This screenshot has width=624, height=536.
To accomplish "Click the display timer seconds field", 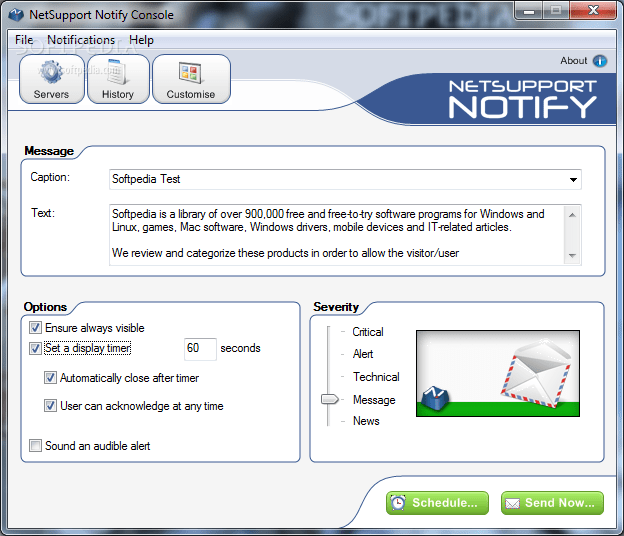I will 200,349.
